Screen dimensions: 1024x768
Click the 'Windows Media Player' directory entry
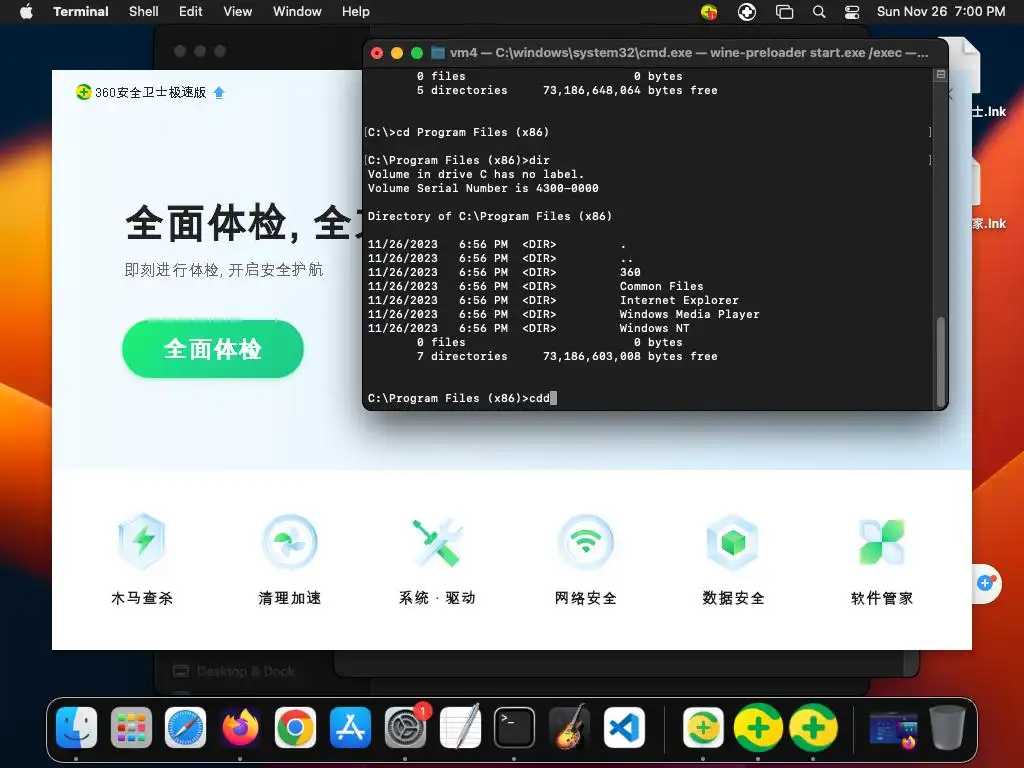click(x=690, y=314)
